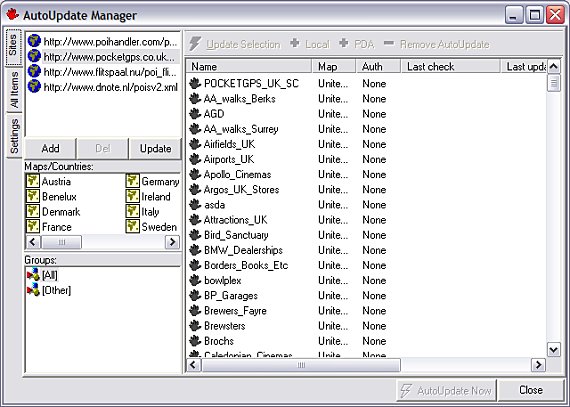Click the dnote.nl poisv2.xml globe icon

tap(34, 86)
